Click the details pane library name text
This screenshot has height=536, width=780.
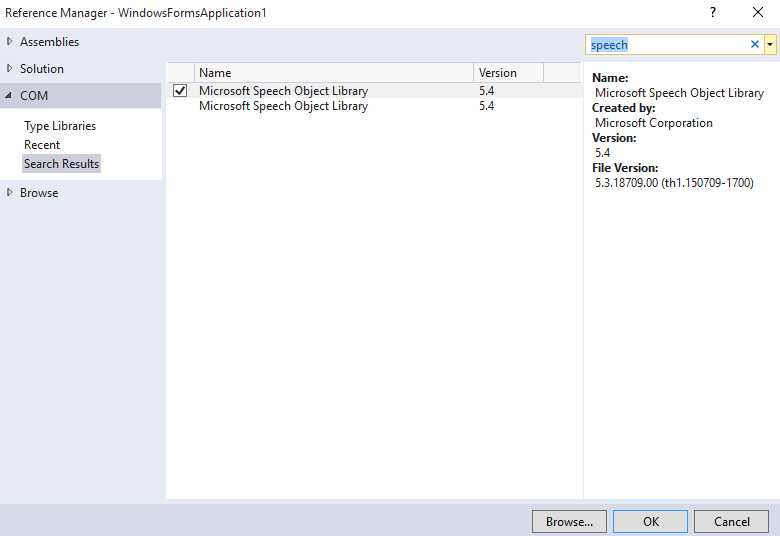679,93
